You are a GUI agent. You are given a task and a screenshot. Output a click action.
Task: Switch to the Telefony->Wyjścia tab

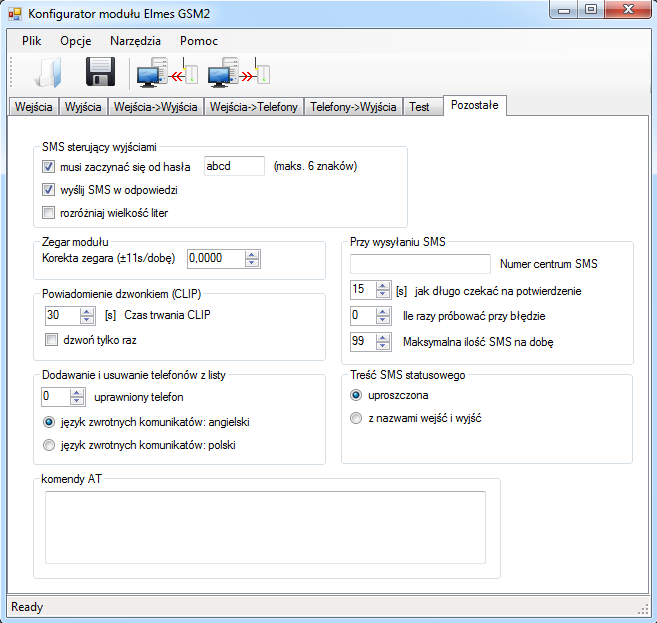coord(353,107)
